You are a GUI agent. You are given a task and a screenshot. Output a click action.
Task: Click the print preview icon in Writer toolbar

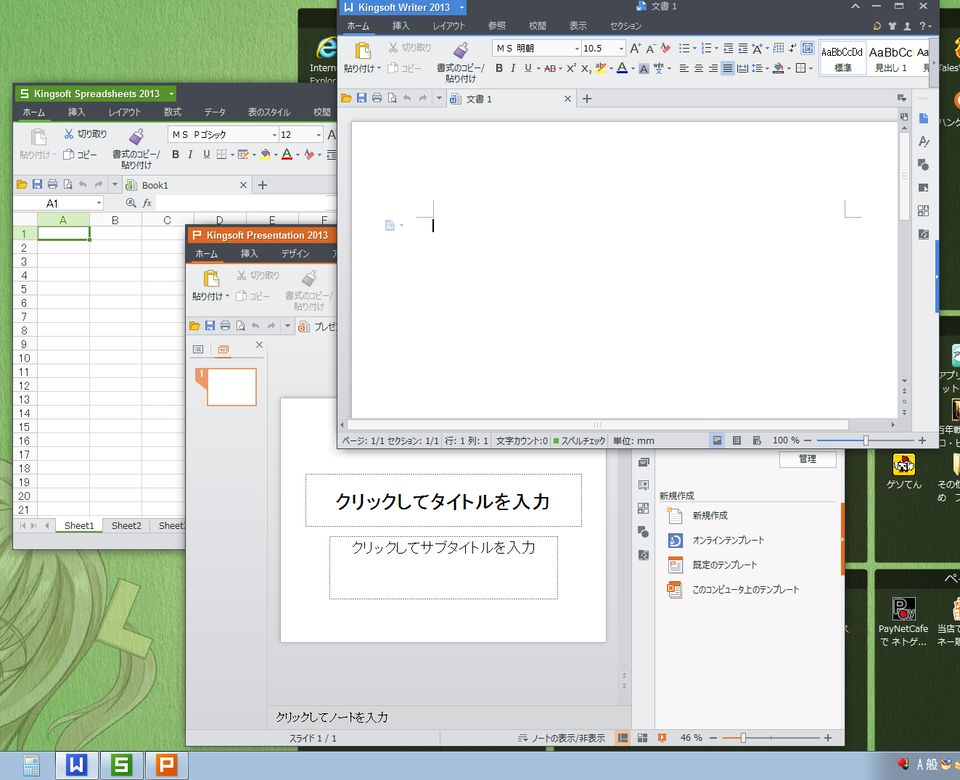tap(392, 98)
